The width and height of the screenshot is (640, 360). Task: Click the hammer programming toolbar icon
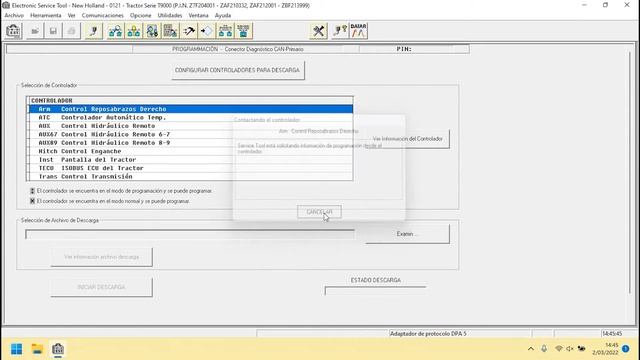189,31
